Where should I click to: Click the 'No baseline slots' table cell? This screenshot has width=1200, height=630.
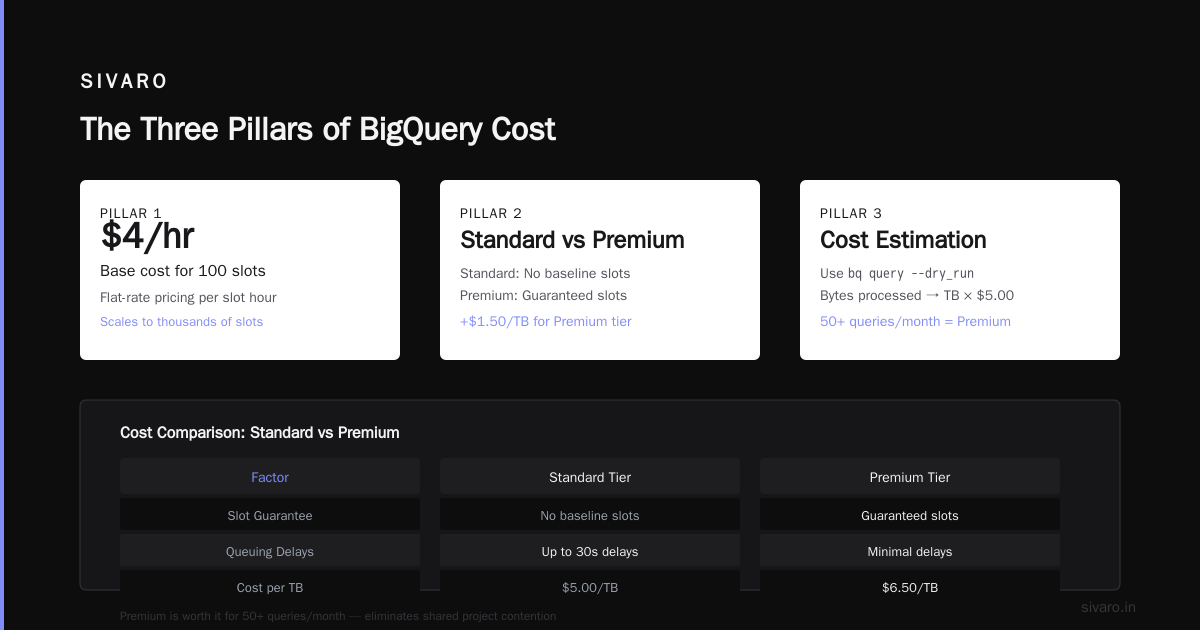click(x=590, y=515)
